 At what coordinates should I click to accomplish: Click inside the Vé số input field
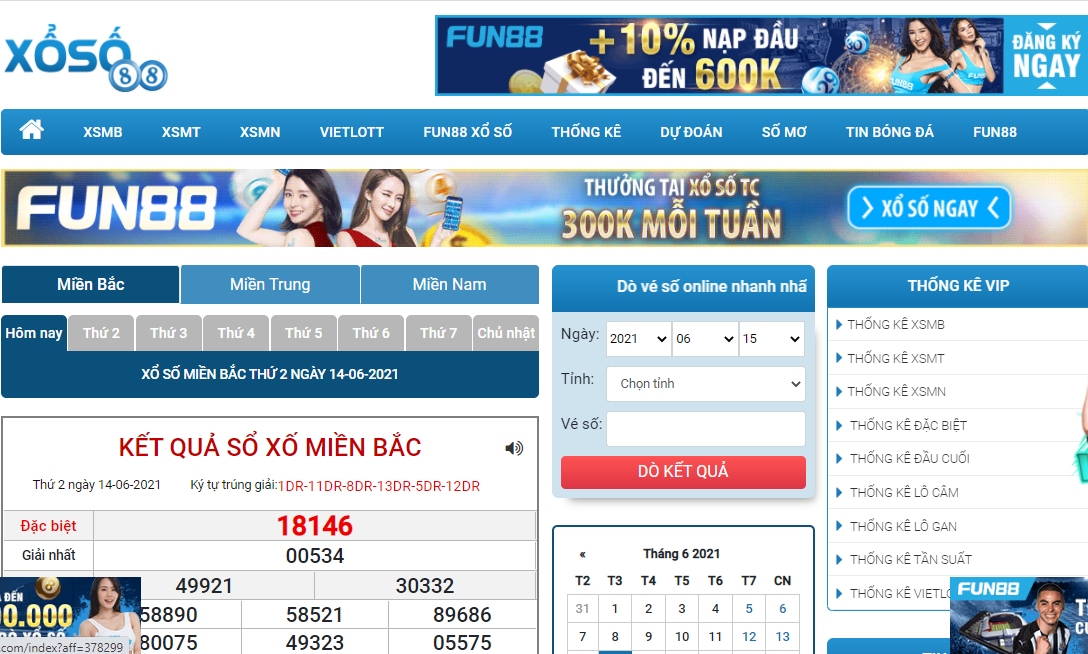(705, 428)
